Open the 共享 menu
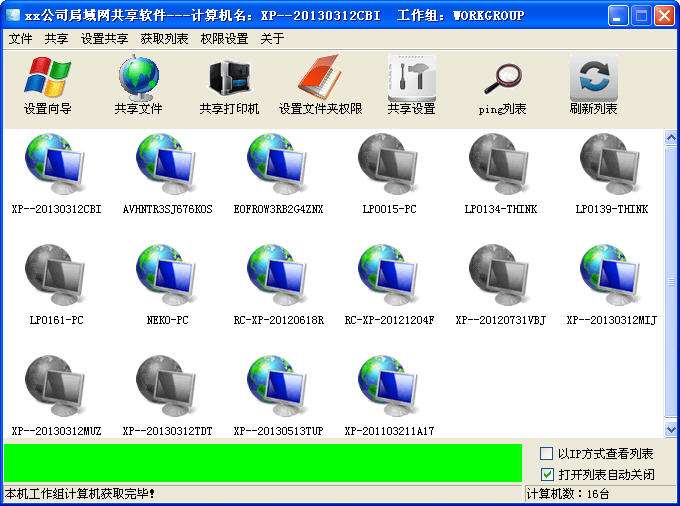This screenshot has width=680, height=506. (x=56, y=39)
